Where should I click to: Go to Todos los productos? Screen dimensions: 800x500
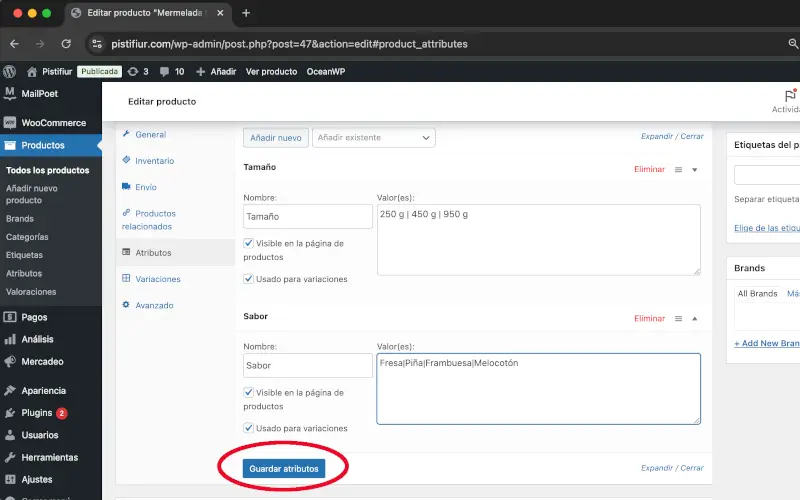[47, 170]
